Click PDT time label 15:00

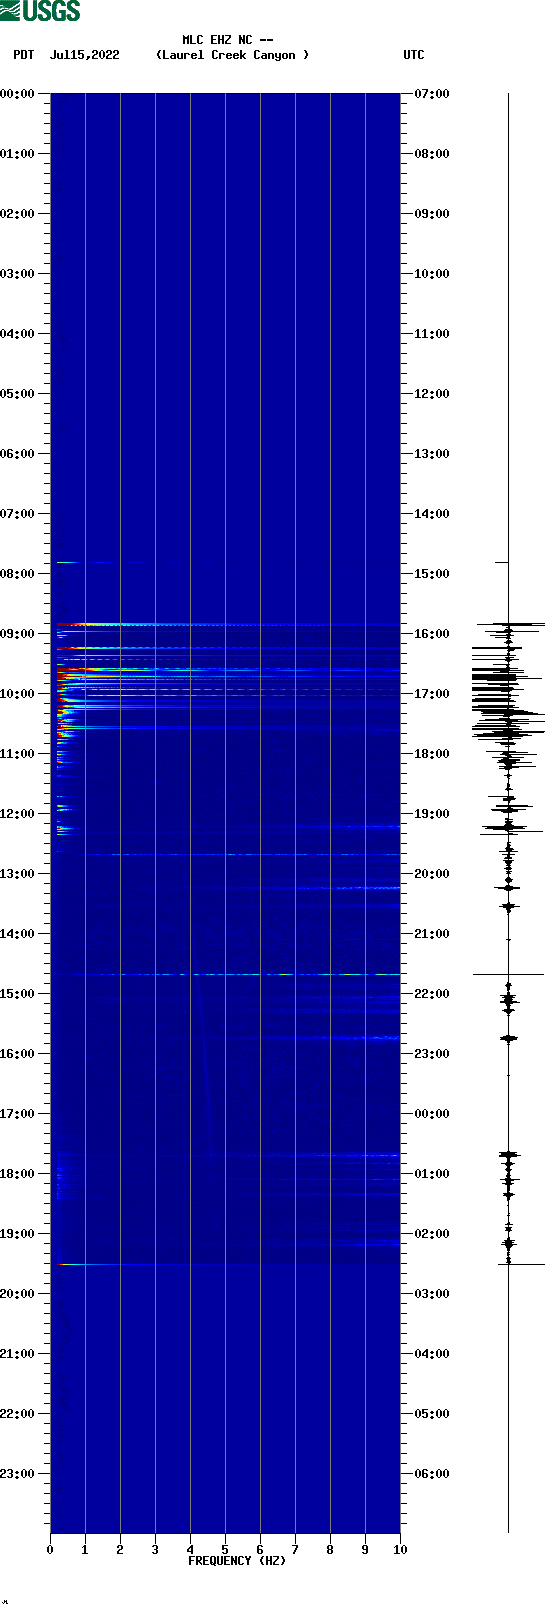pos(17,994)
